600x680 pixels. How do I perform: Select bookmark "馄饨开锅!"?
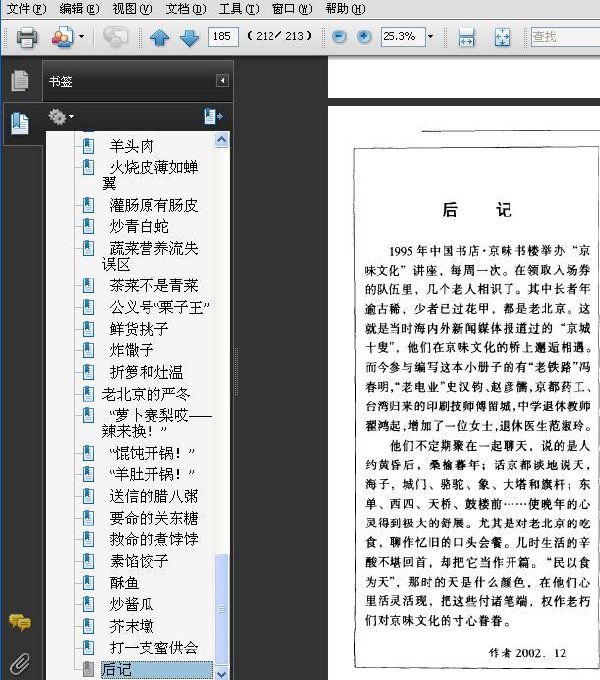tap(152, 453)
